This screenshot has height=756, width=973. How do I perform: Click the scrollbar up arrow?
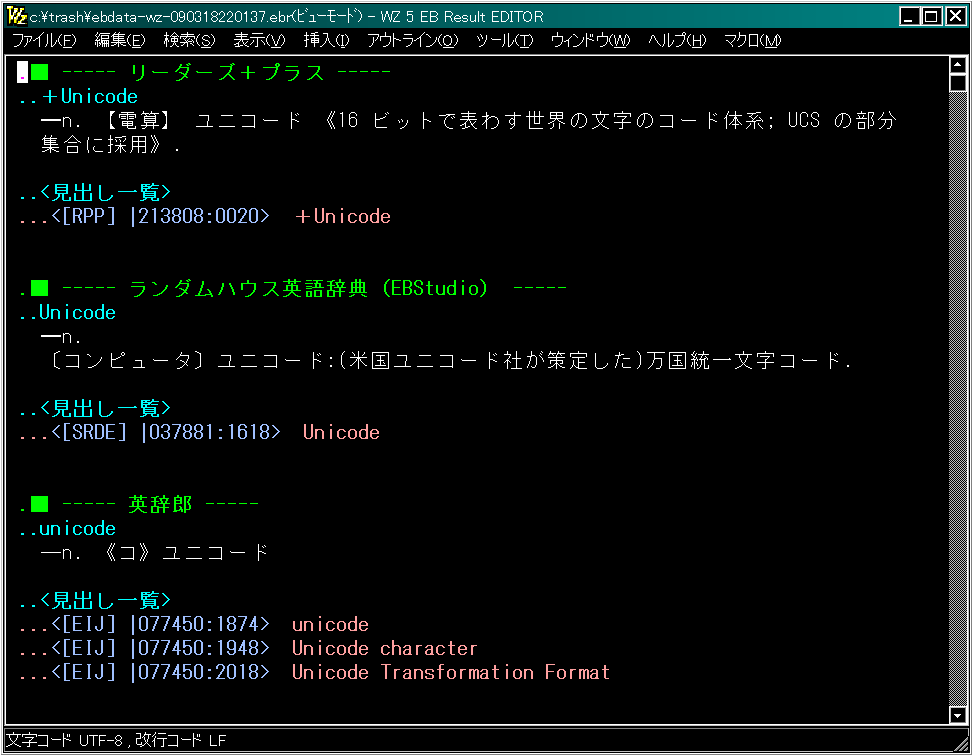pos(957,65)
